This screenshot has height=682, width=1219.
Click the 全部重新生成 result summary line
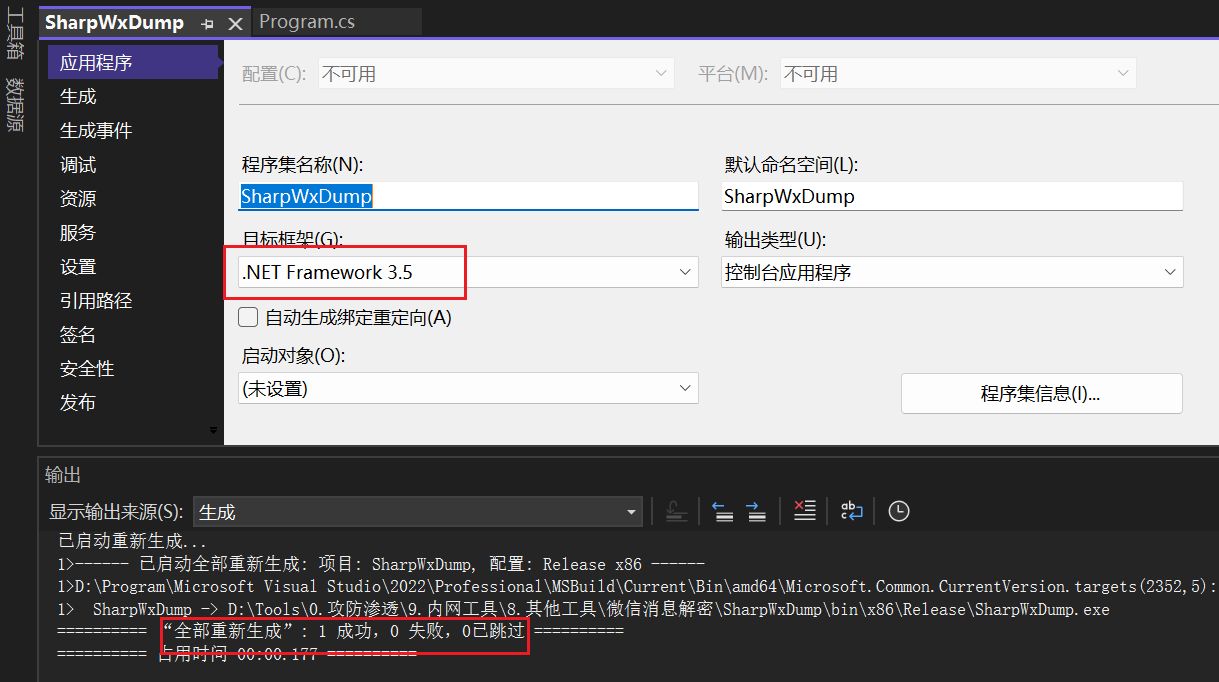click(x=340, y=632)
